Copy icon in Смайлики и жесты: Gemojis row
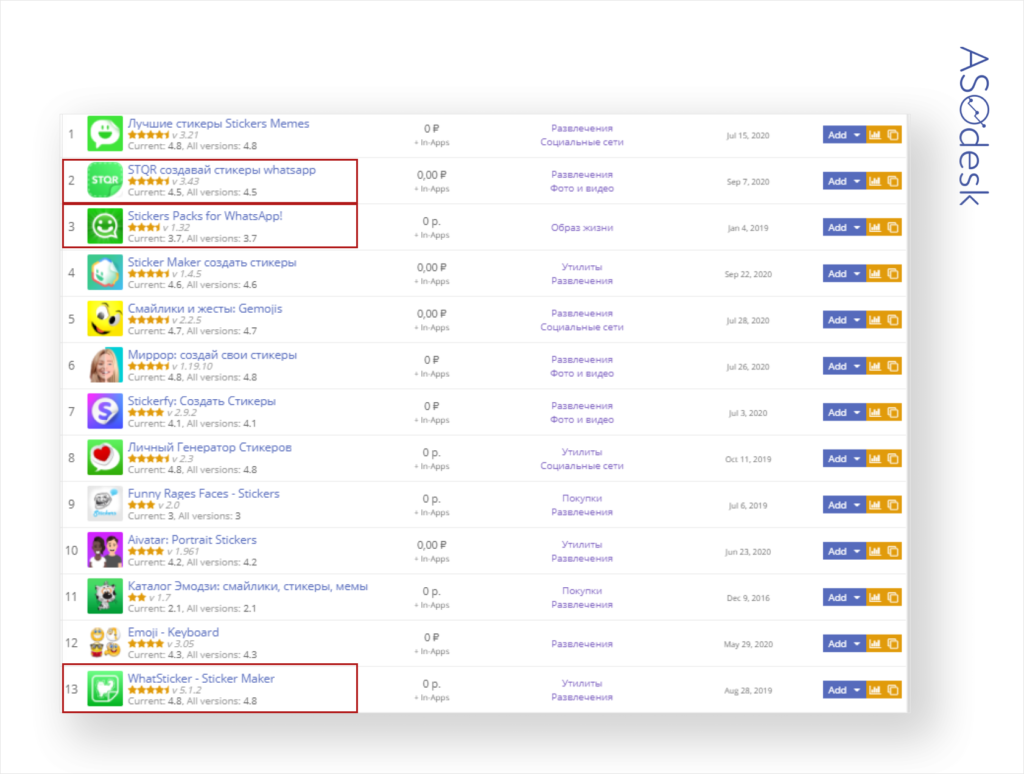Image resolution: width=1024 pixels, height=774 pixels. click(x=893, y=320)
